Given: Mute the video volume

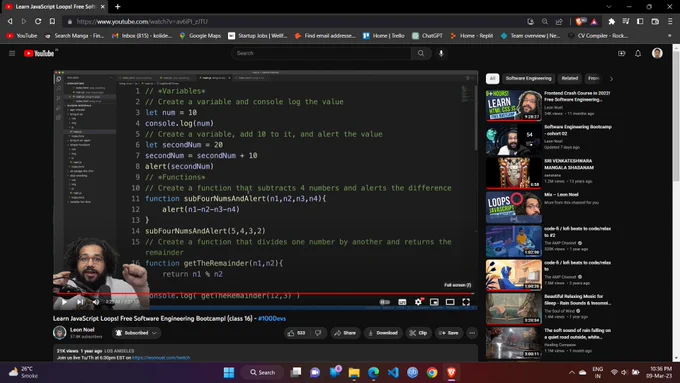Looking at the screenshot, I should 96,302.
